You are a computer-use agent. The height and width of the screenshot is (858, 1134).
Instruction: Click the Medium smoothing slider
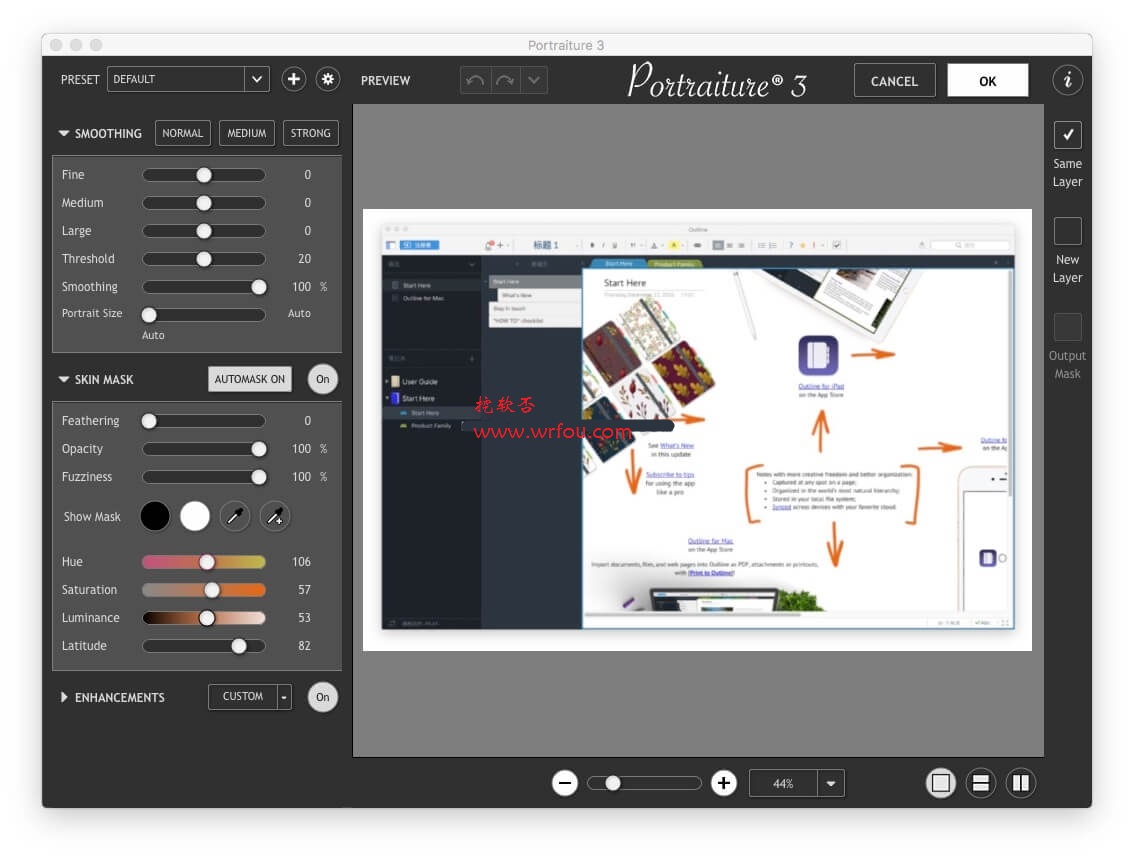pyautogui.click(x=204, y=203)
